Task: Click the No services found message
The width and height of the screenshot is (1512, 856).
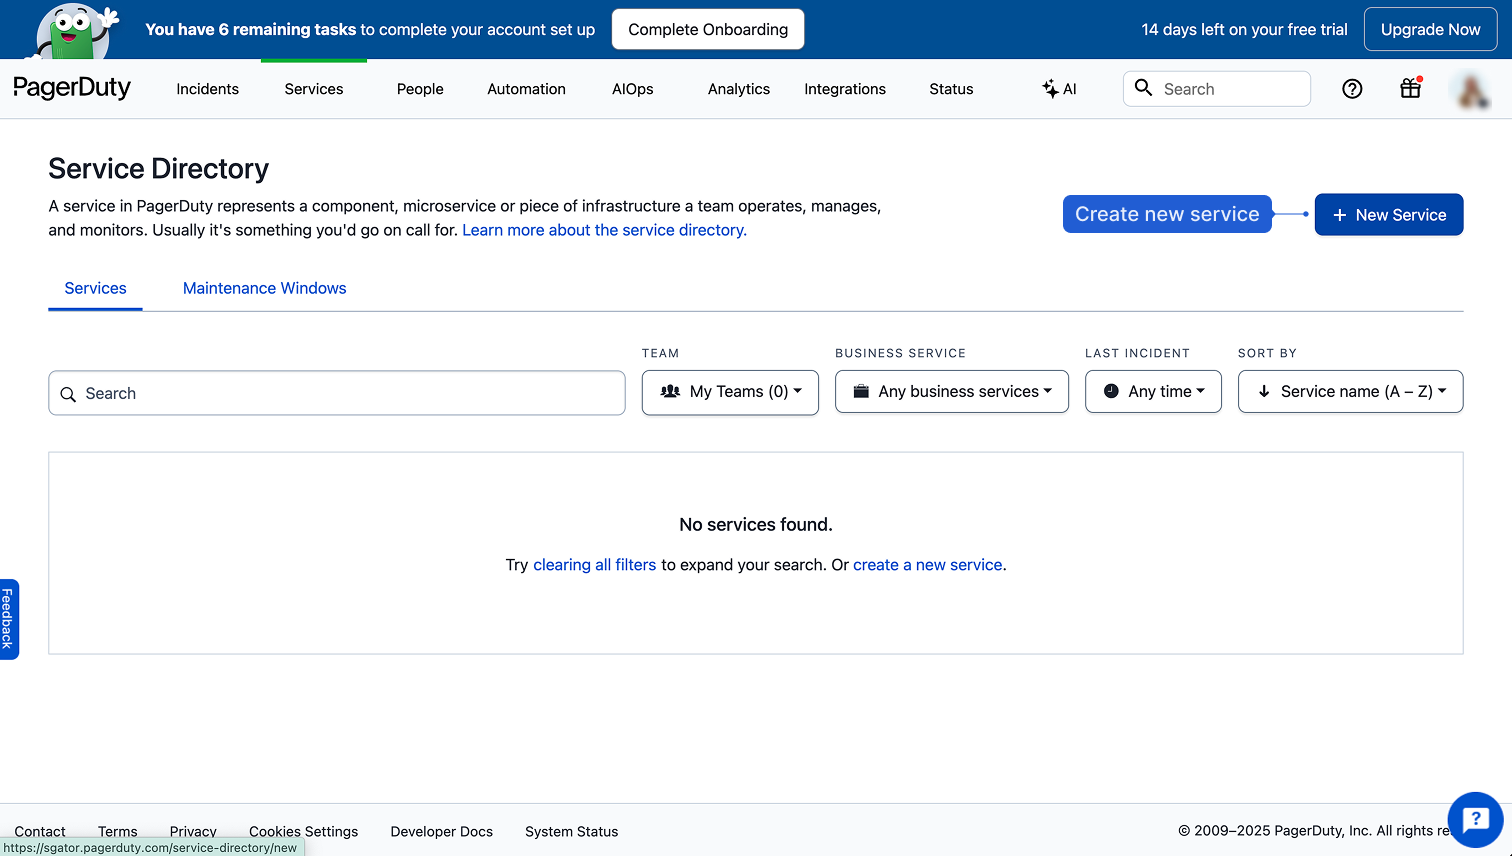Action: (x=756, y=525)
